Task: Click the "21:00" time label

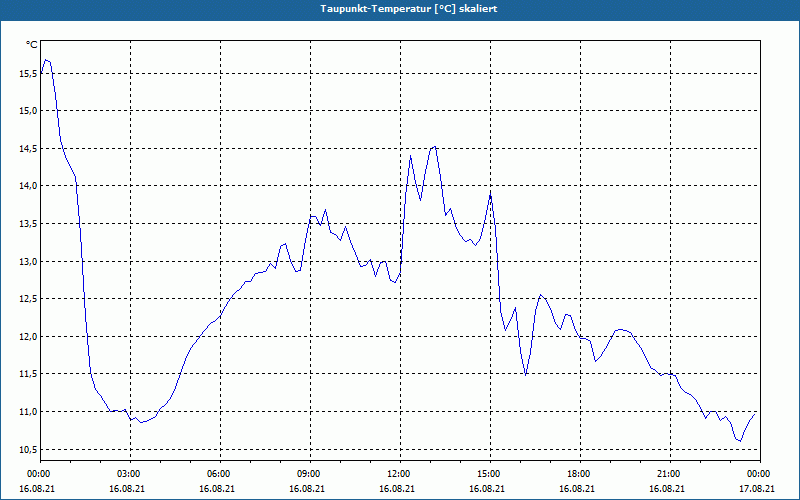Action: (x=668, y=474)
